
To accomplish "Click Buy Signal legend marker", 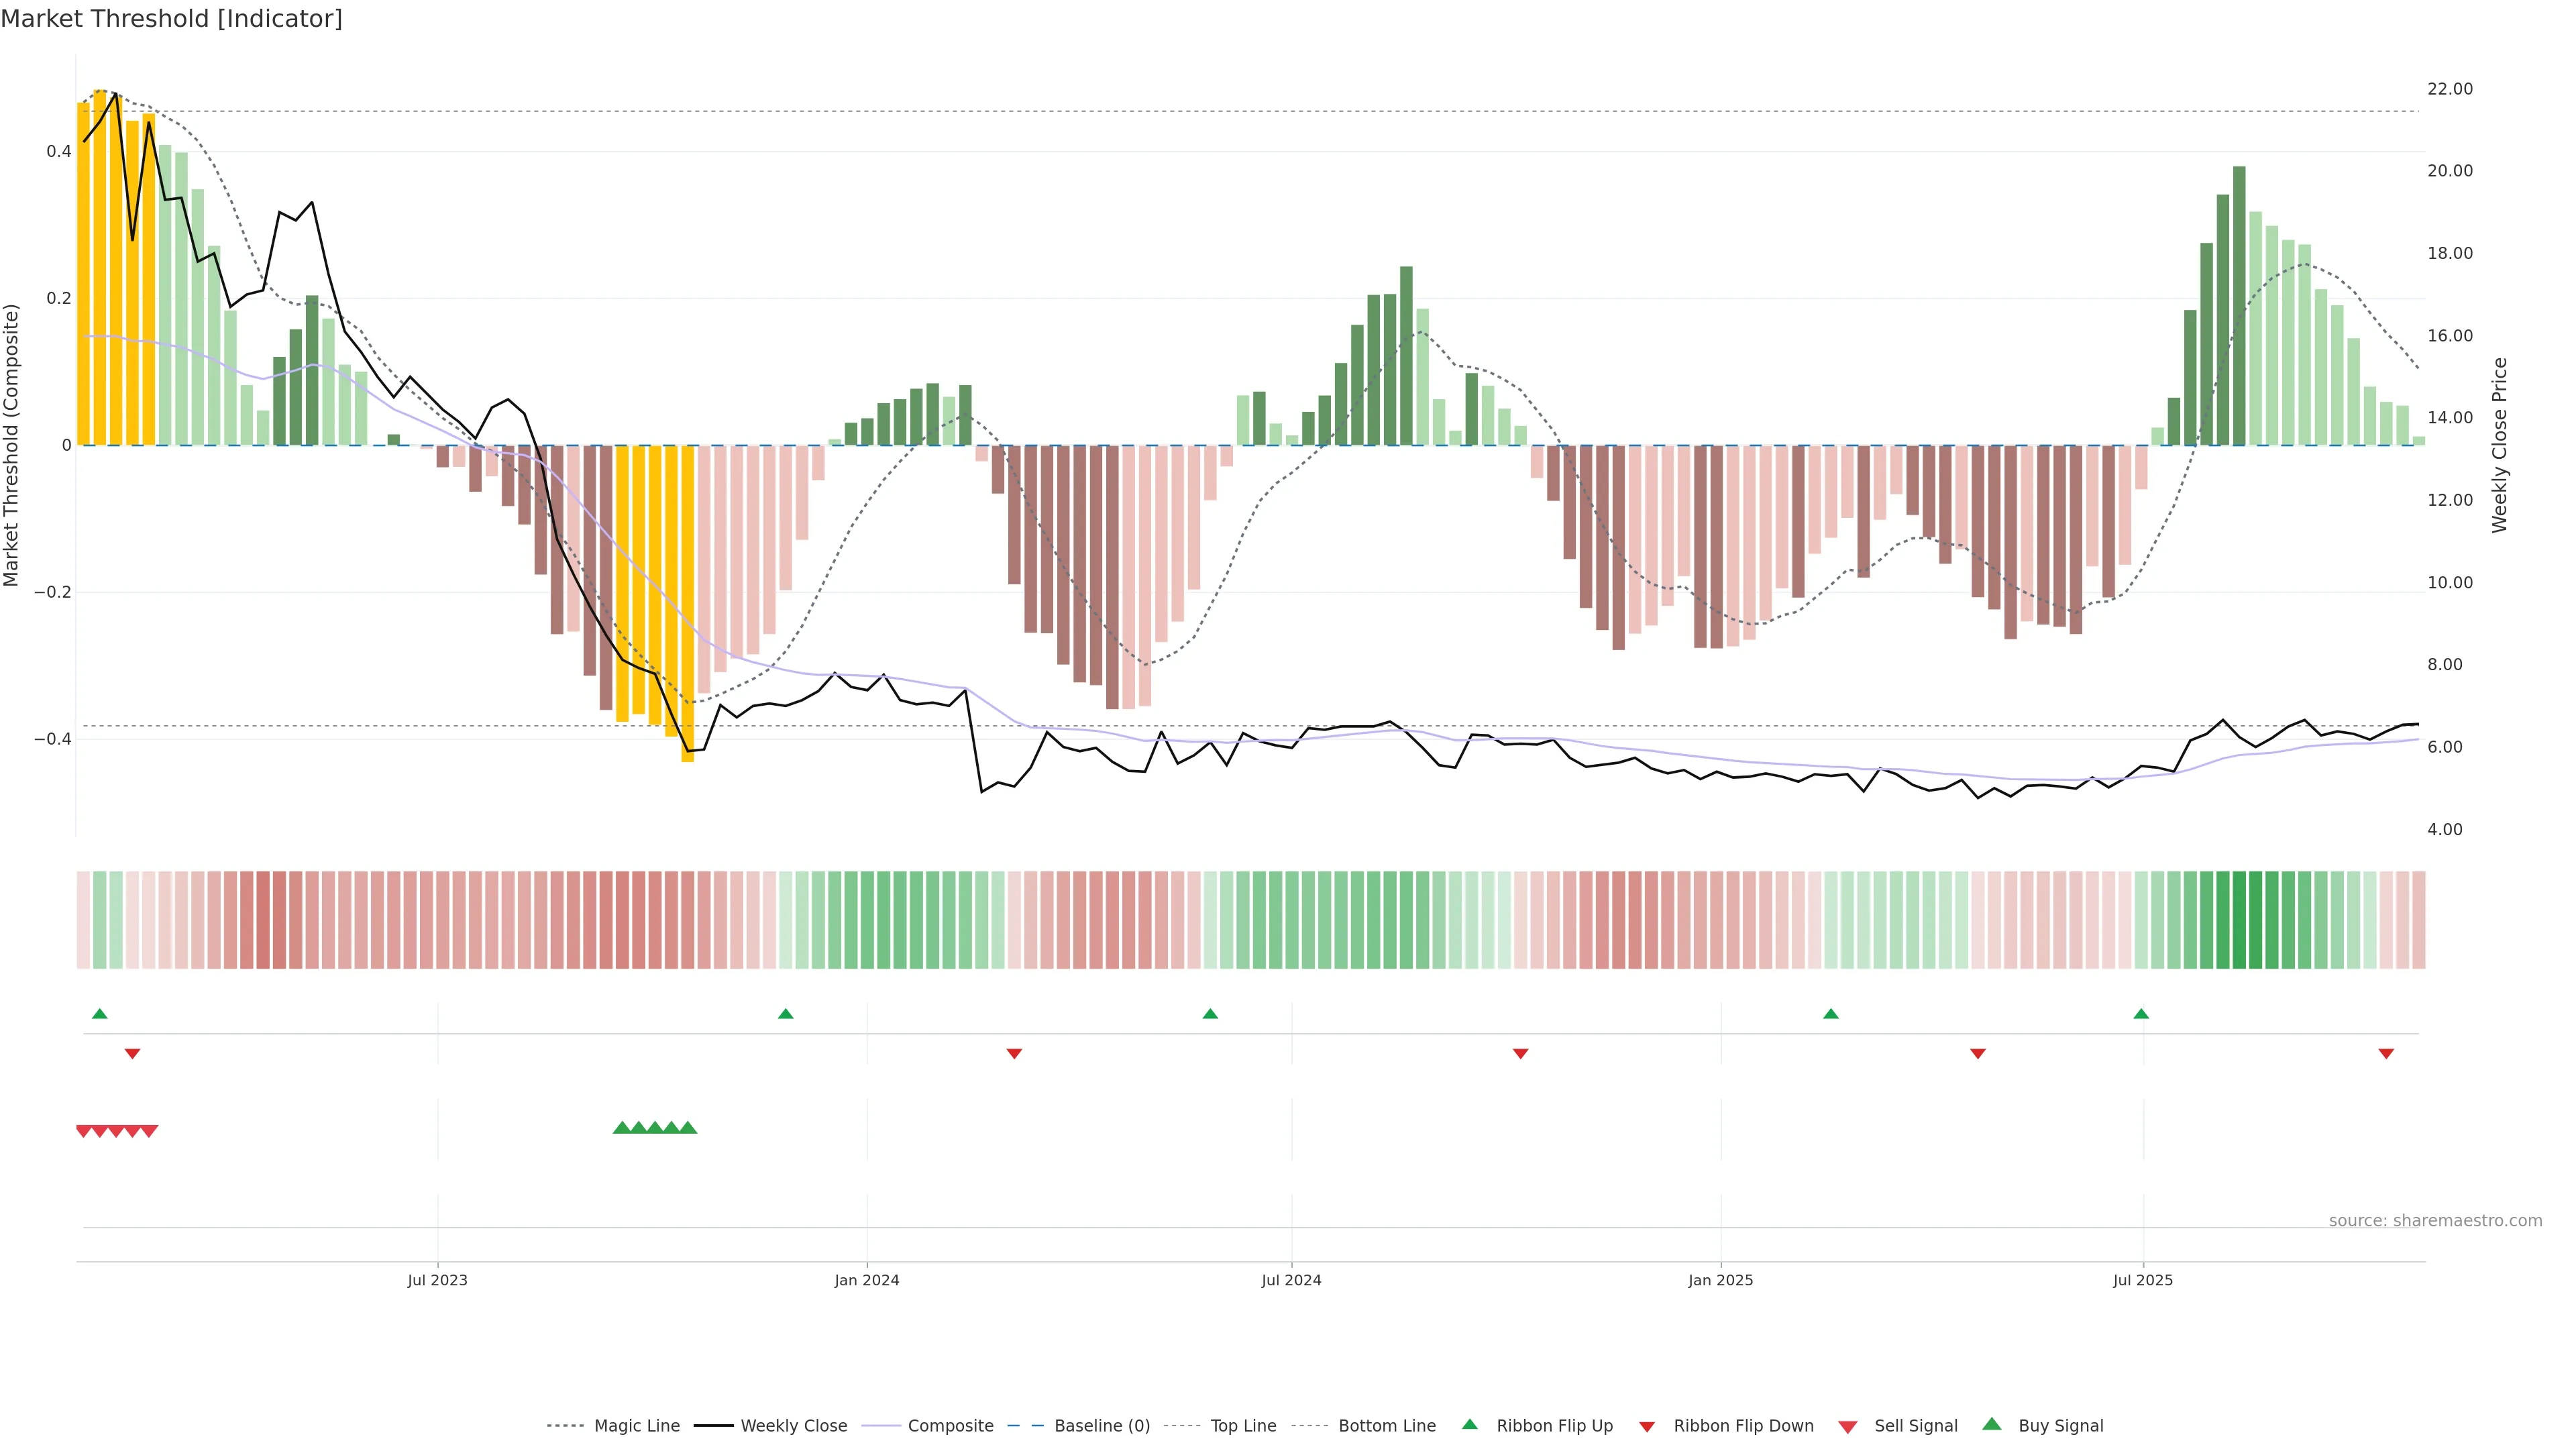I will click(1992, 1424).
